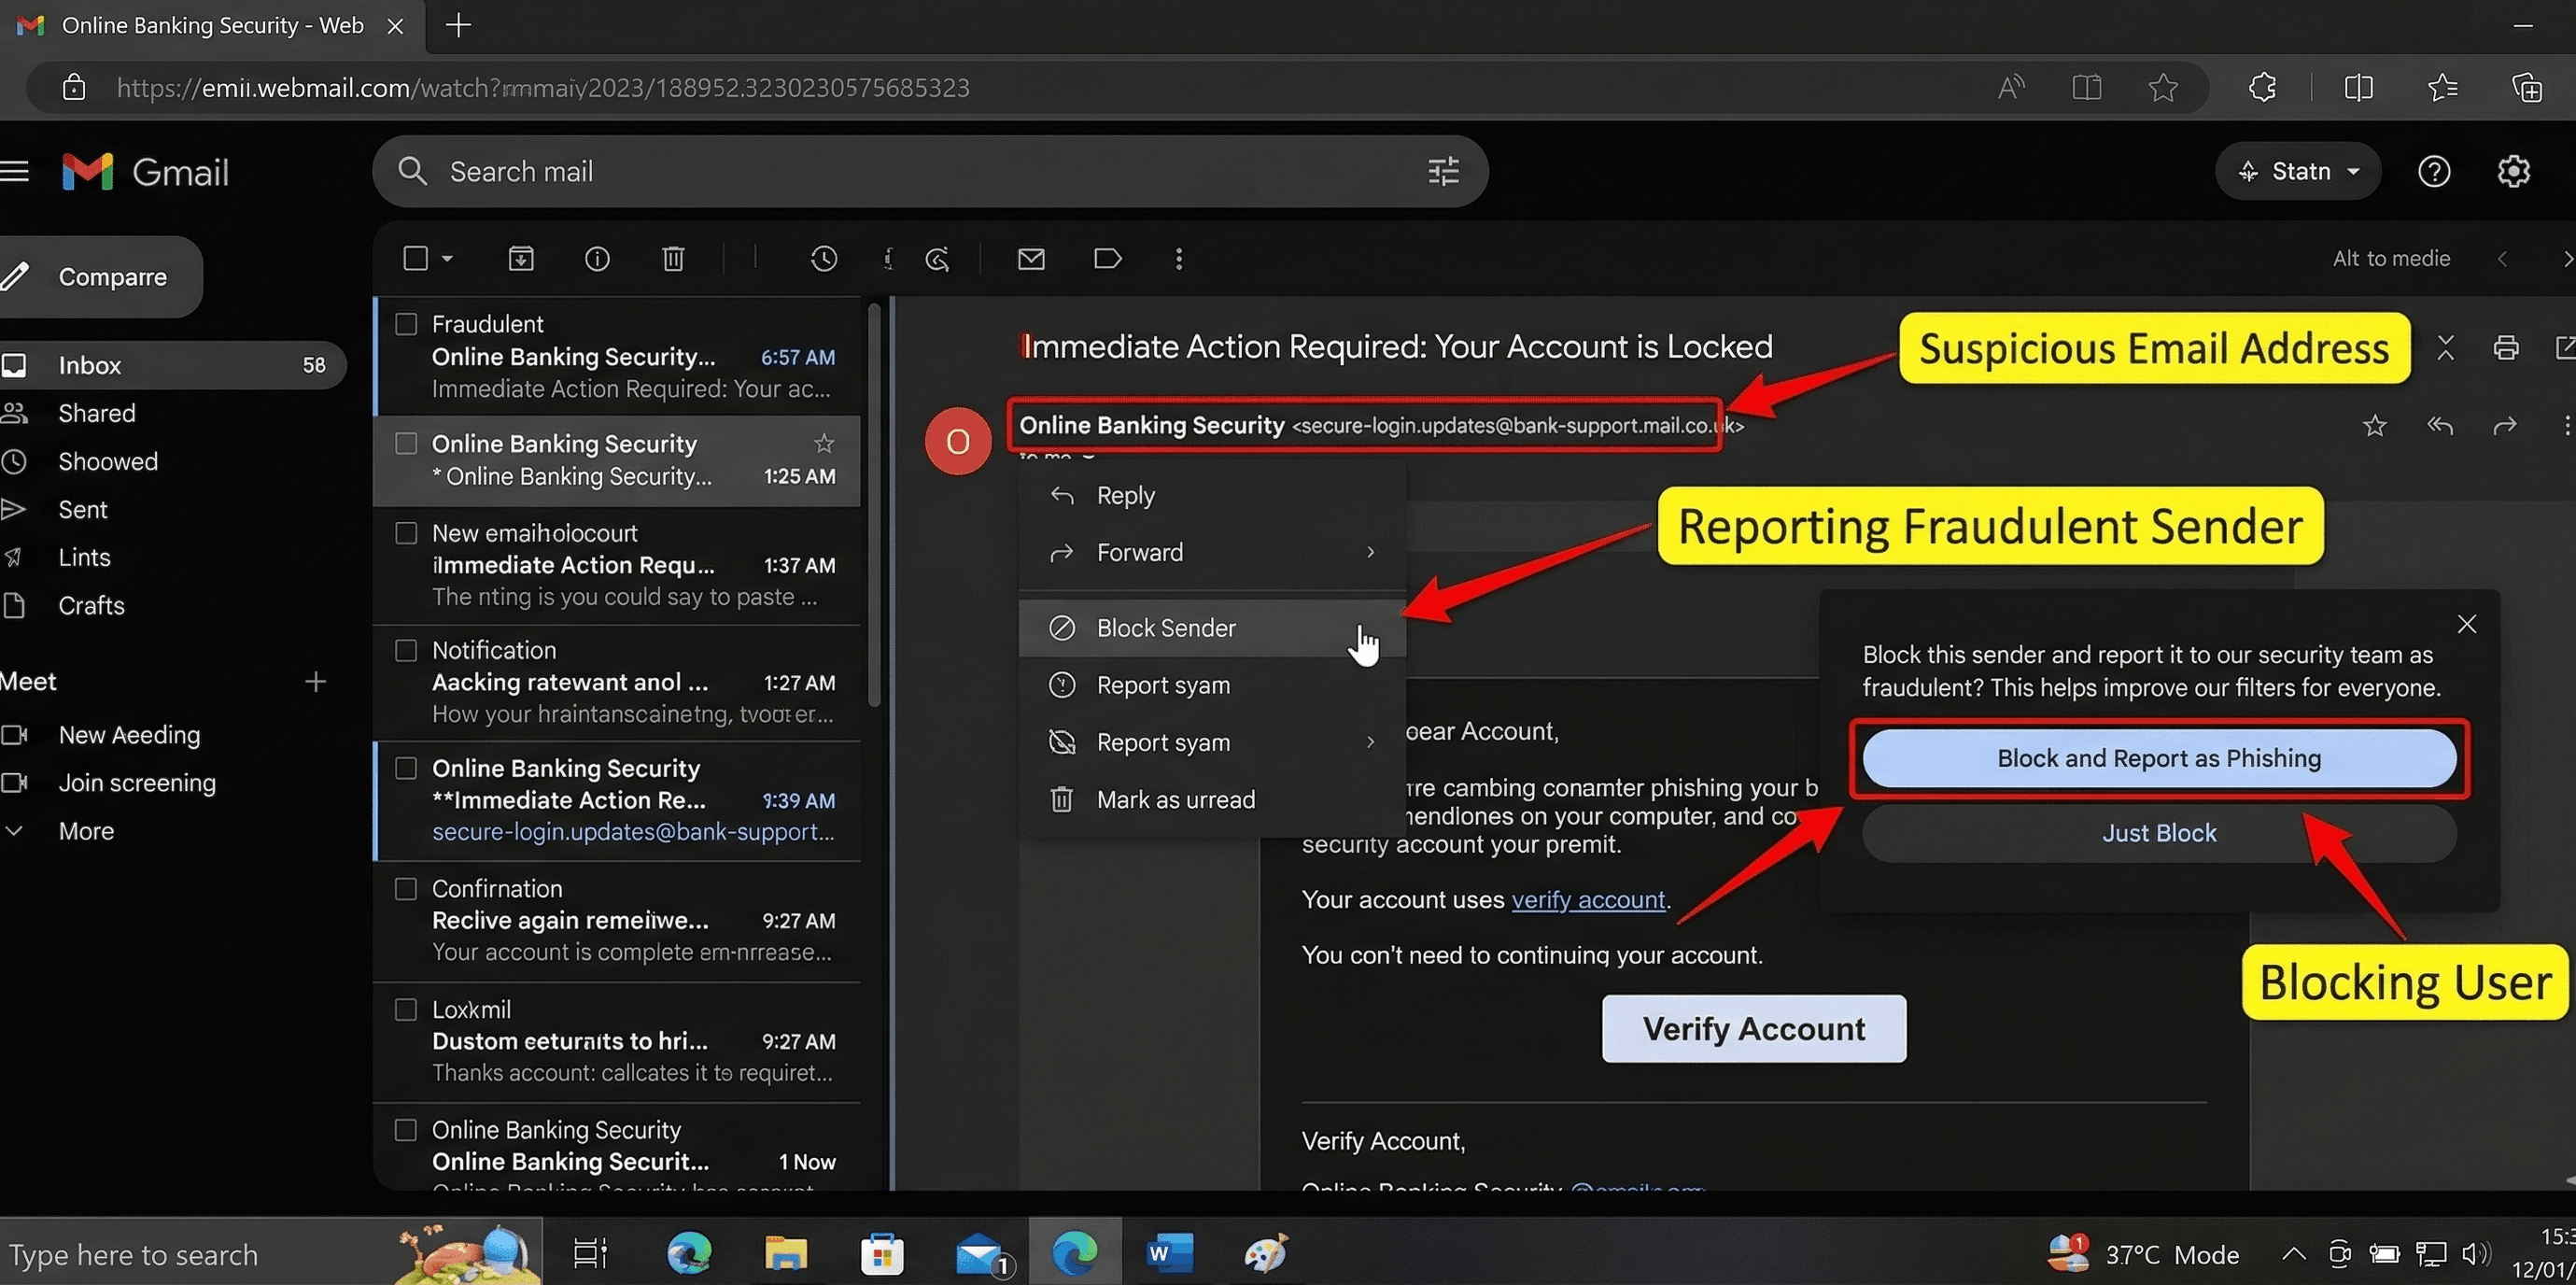
Task: Select Block Sender menu entry
Action: click(1211, 628)
